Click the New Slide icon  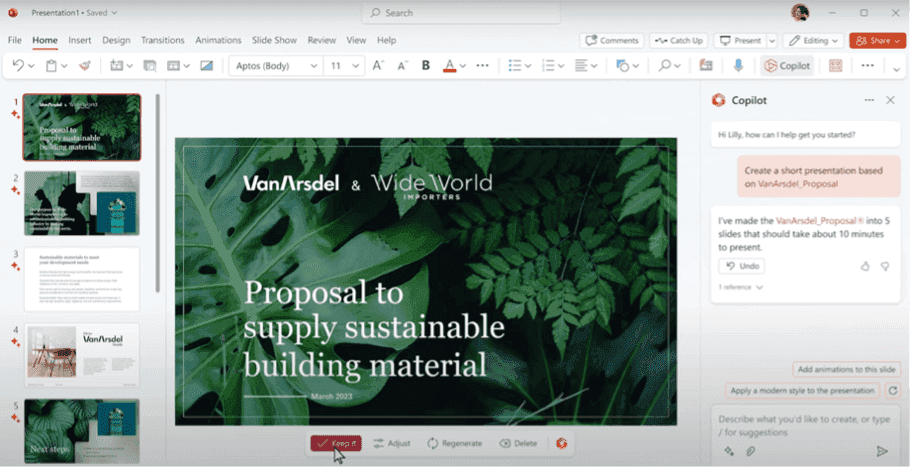[116, 66]
